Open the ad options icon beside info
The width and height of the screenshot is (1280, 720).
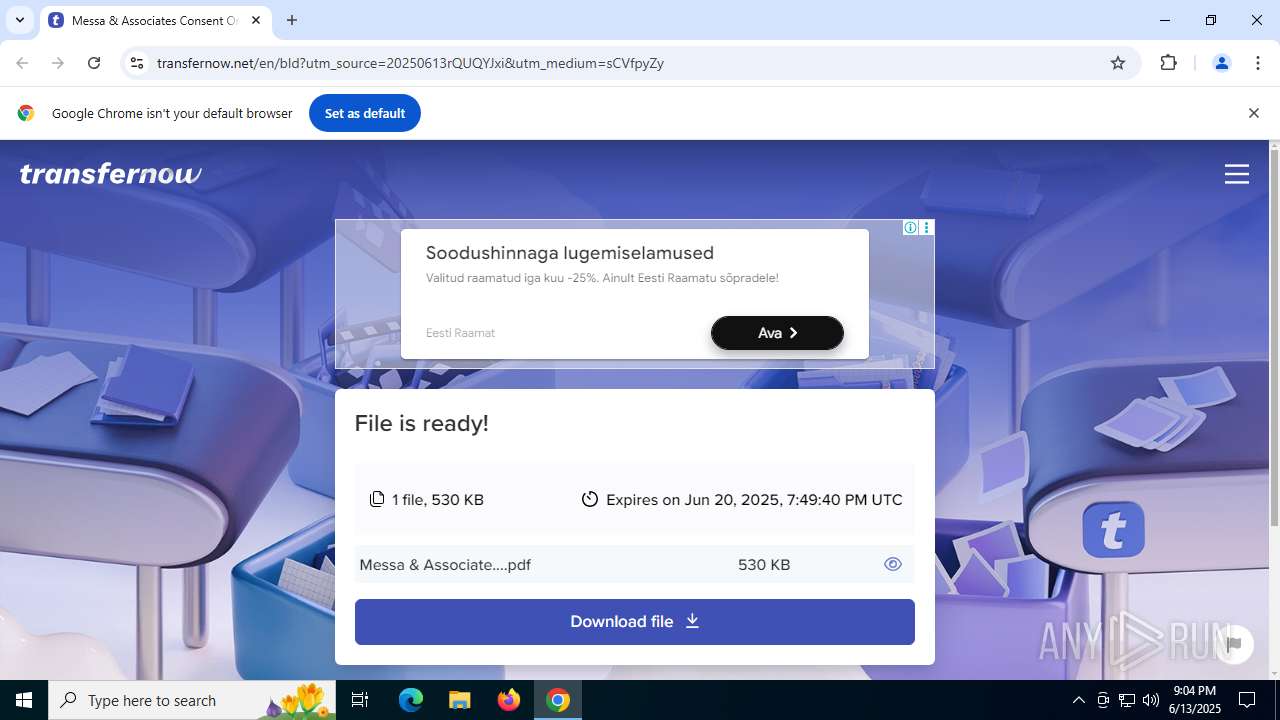926,228
